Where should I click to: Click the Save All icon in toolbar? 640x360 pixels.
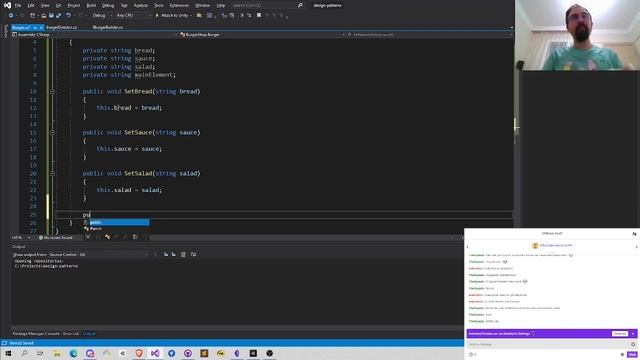pos(58,16)
